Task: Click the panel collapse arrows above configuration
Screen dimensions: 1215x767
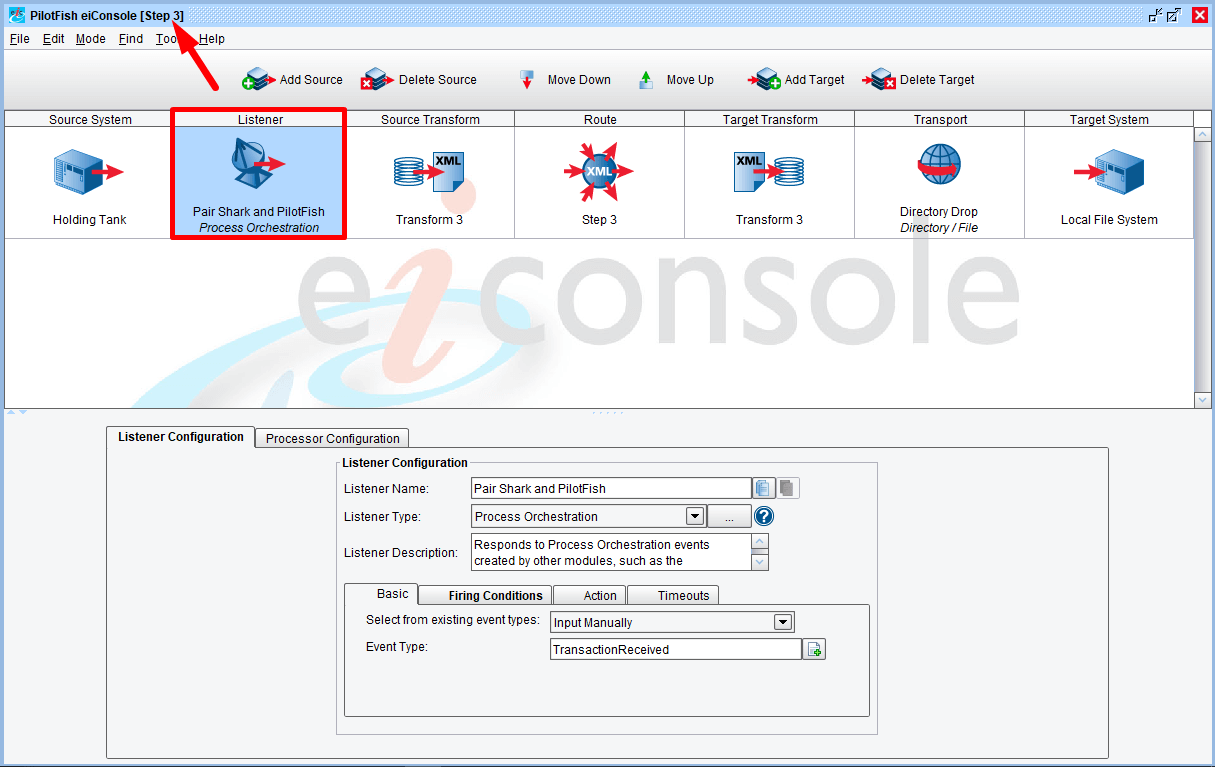Action: pyautogui.click(x=17, y=412)
